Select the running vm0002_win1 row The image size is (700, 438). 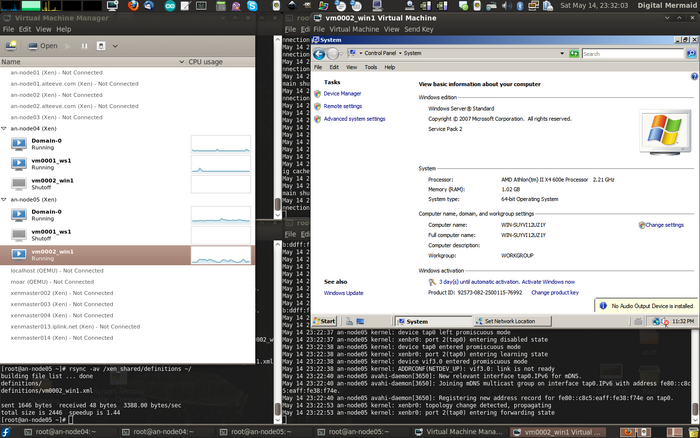click(127, 255)
